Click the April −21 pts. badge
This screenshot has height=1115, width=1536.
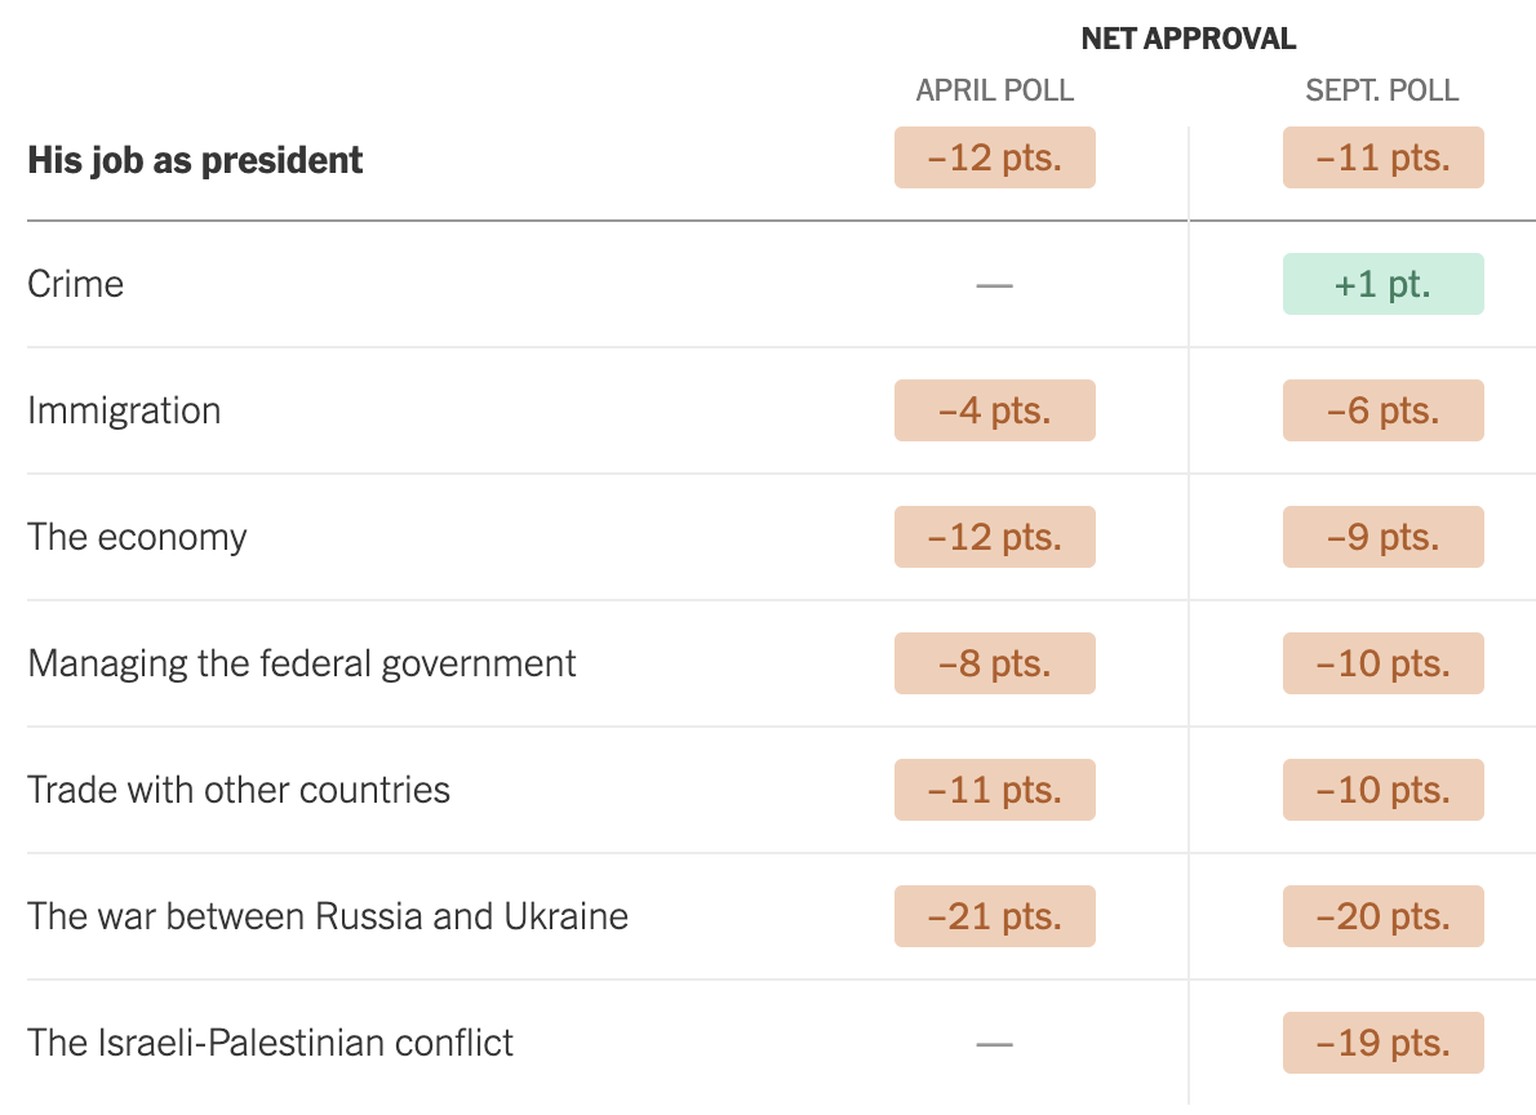(995, 917)
